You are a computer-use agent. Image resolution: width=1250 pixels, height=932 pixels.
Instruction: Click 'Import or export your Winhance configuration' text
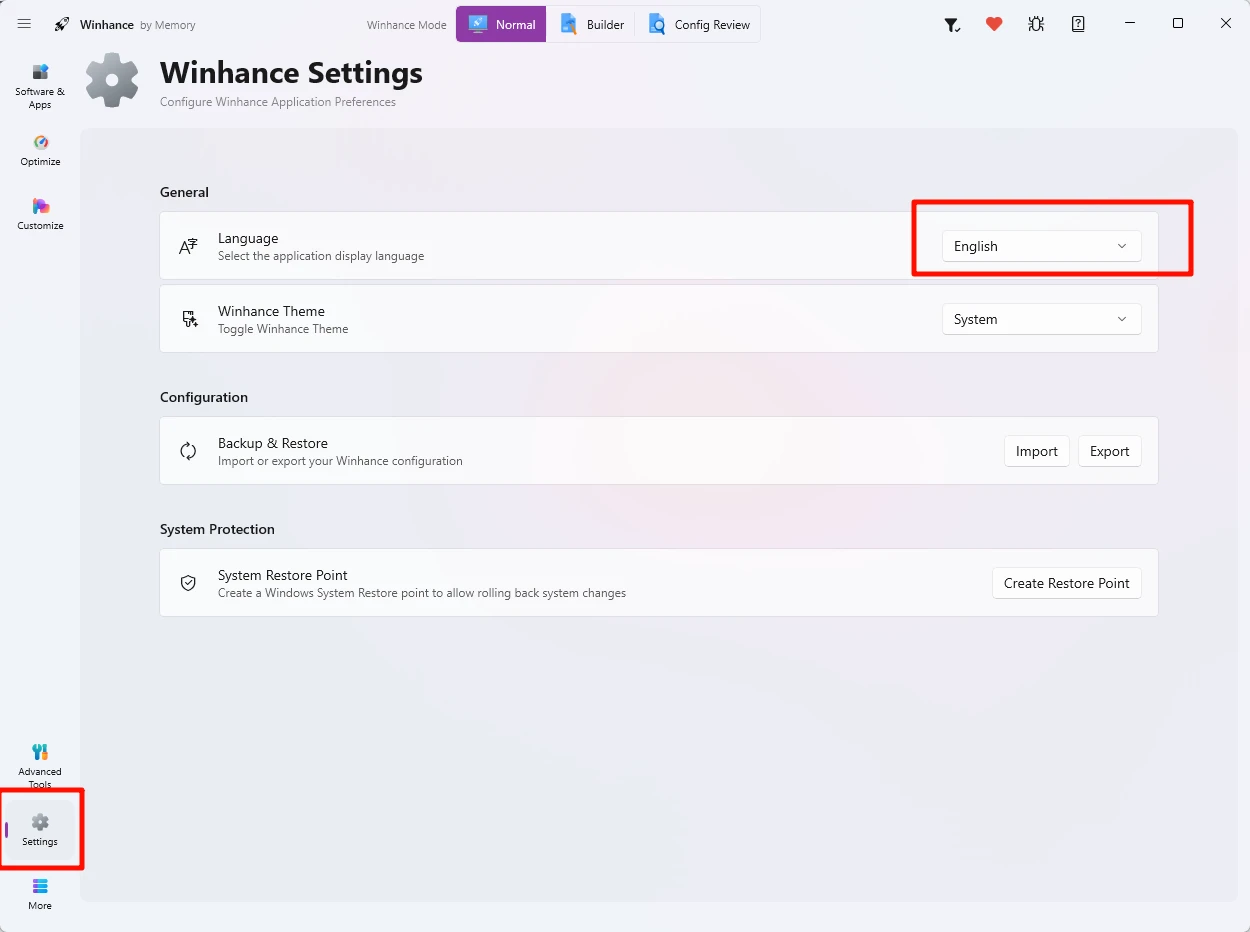click(340, 461)
